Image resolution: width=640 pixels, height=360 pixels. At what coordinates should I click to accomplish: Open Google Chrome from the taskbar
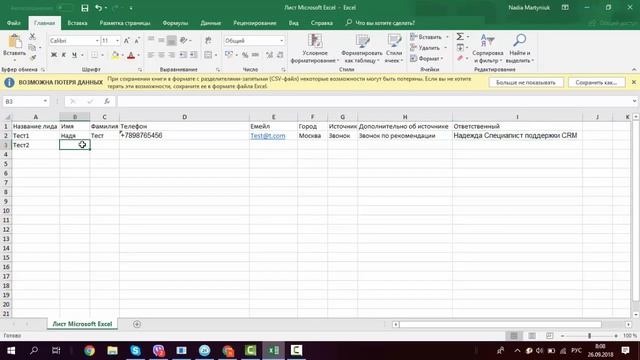tap(89, 350)
